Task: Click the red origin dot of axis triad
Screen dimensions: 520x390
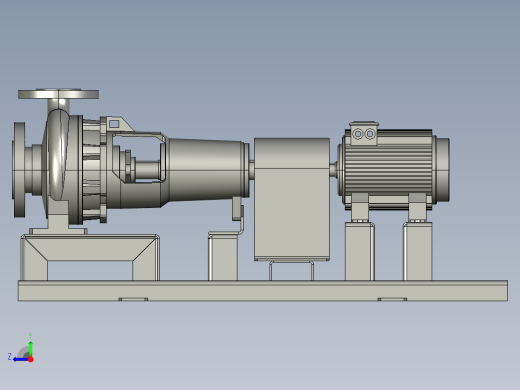Action: [x=31, y=359]
